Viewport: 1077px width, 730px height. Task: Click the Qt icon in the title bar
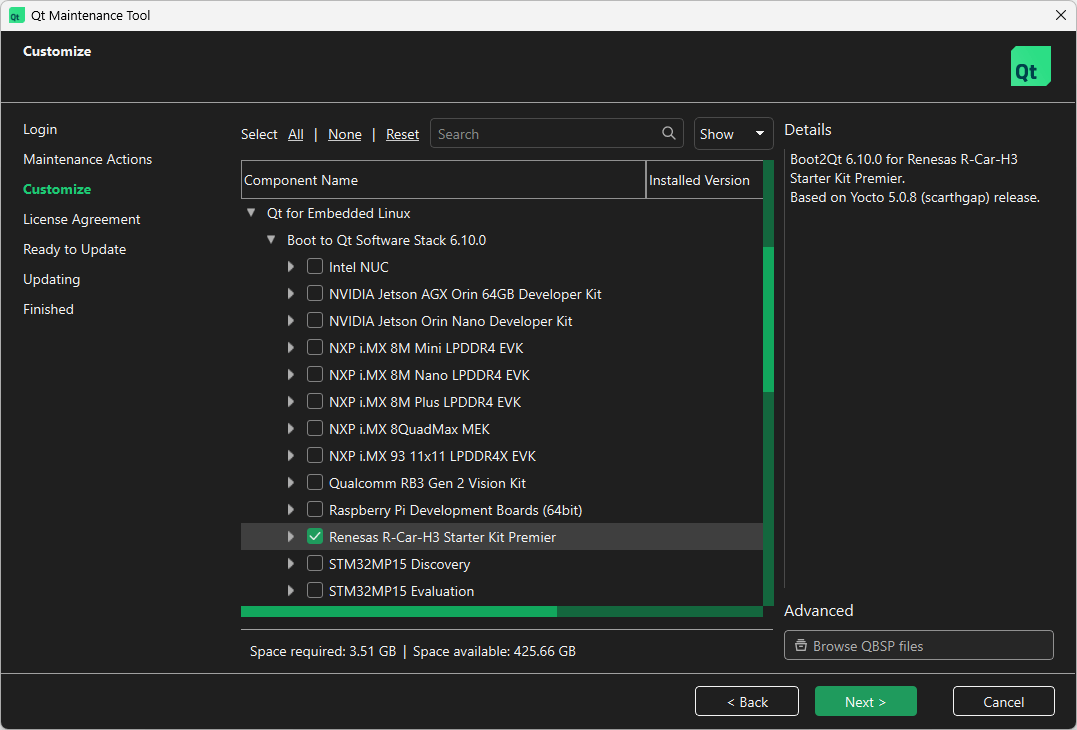coord(18,15)
